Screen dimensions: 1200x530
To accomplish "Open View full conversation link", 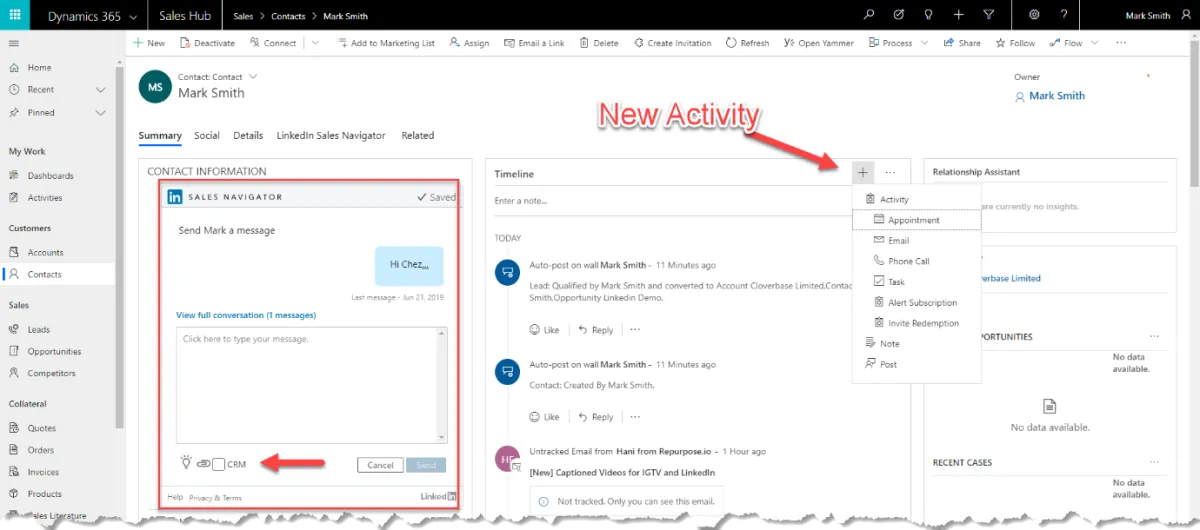I will coord(245,315).
